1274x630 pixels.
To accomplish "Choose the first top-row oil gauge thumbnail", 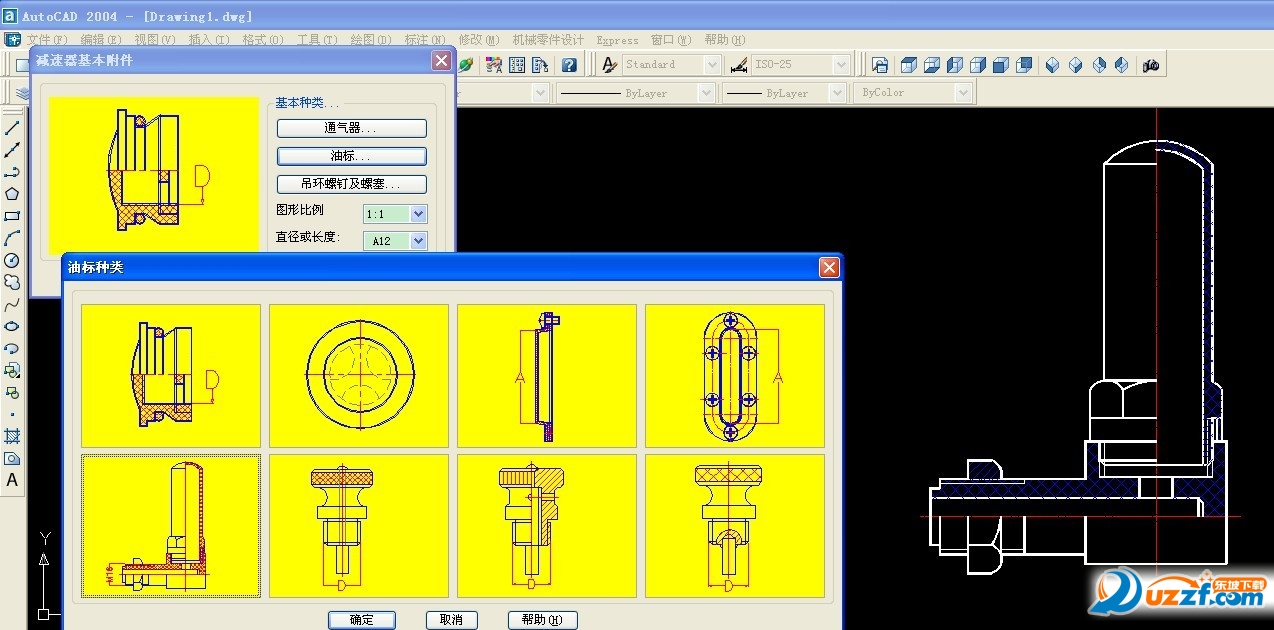I will [x=171, y=376].
